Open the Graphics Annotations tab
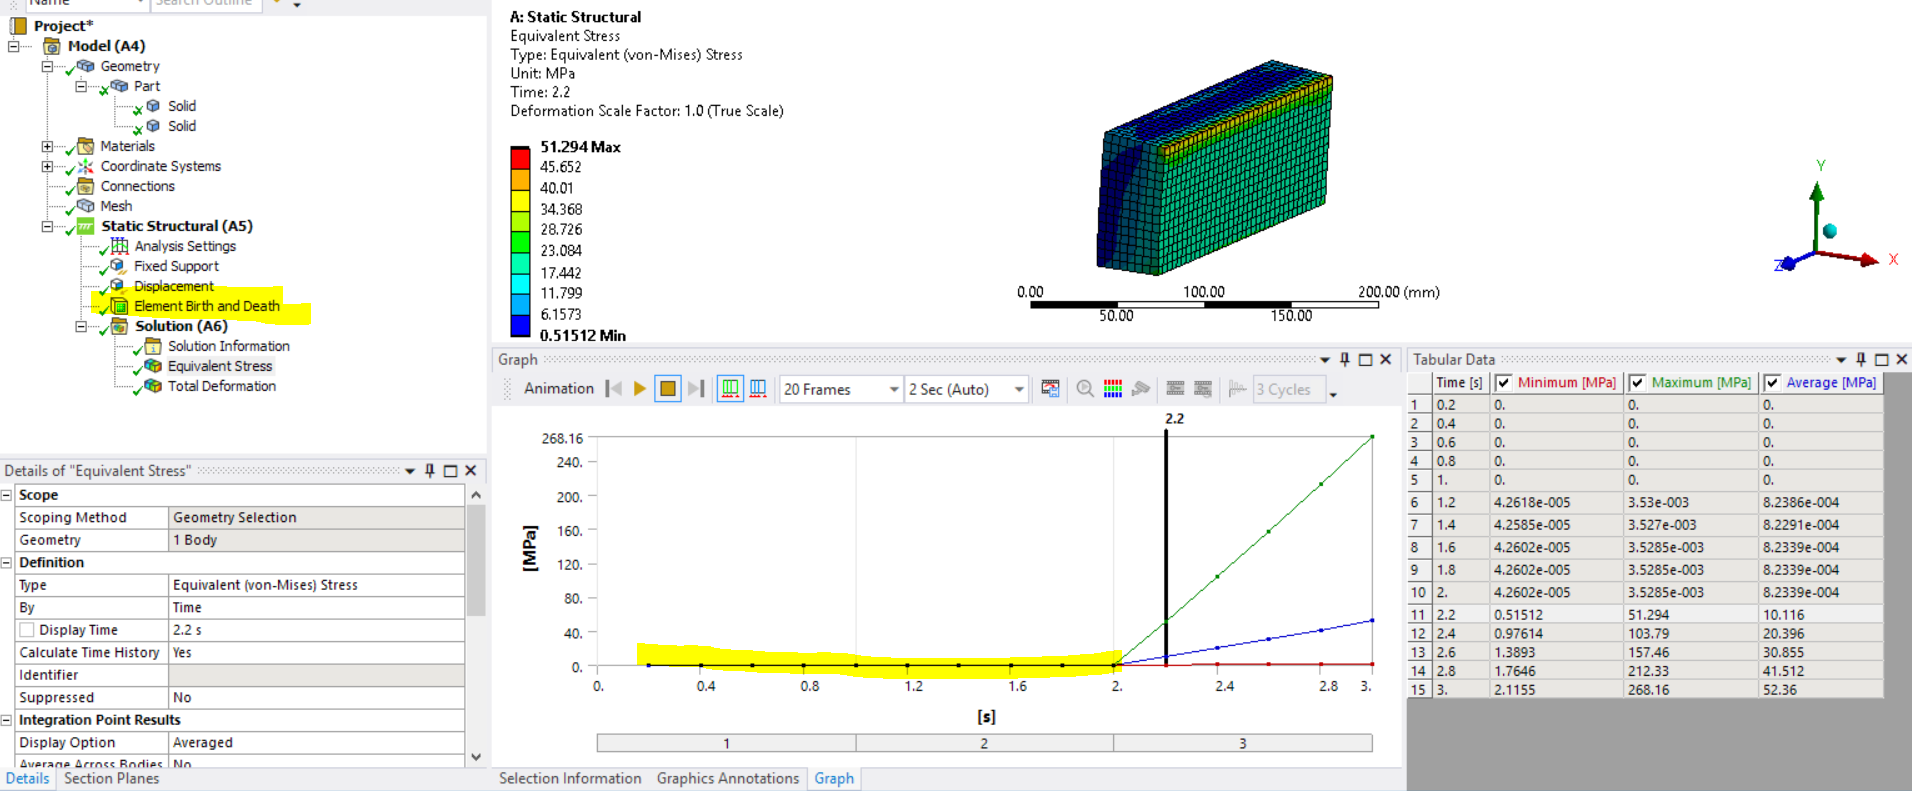Screen dimensions: 1912x791 (x=727, y=778)
